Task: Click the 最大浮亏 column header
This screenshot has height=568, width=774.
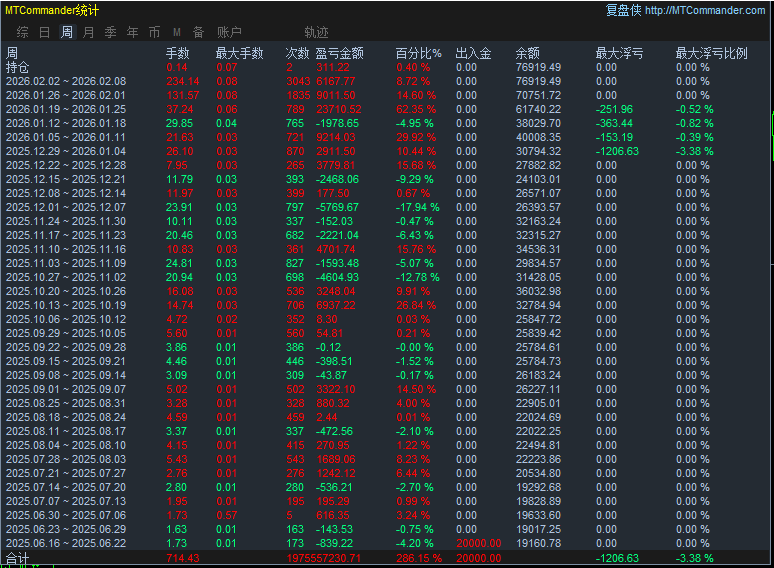Action: (619, 53)
